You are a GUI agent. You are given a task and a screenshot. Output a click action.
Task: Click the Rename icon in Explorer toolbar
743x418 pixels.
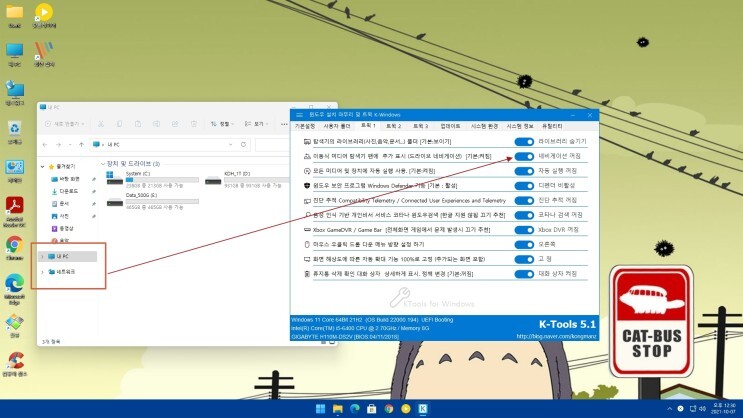coord(156,124)
